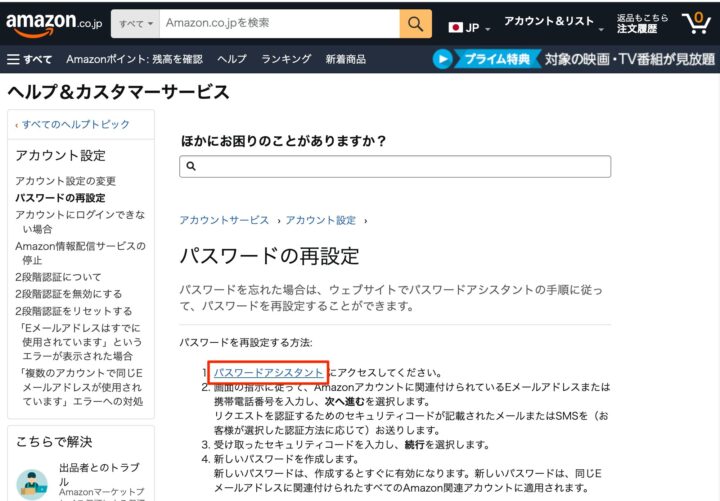Click the 出品者とのトラブル seller avatar icon
Image resolution: width=720 pixels, height=501 pixels.
click(32, 484)
